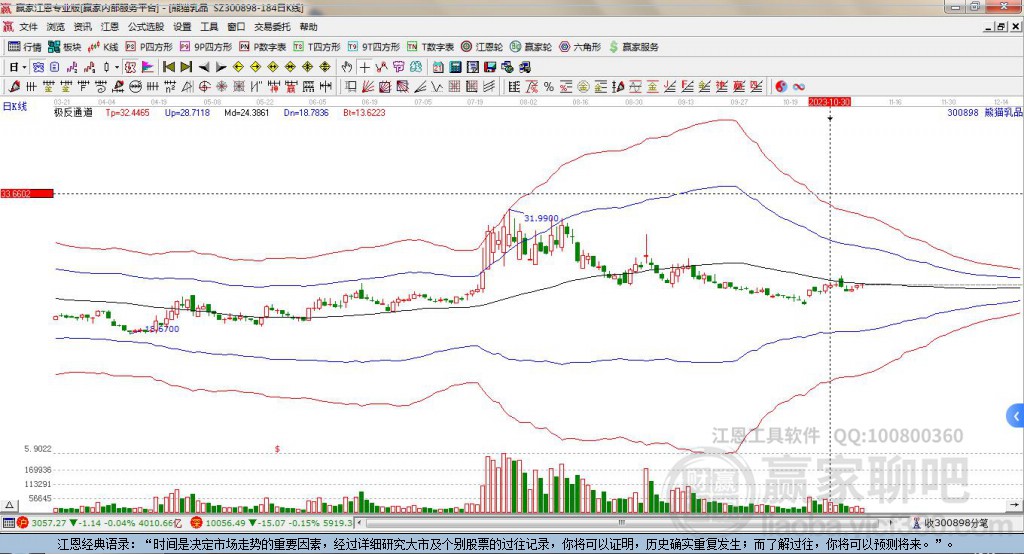This screenshot has height=554, width=1024.
Task: Click the triangle button beside volume panel
Action: 9,505
